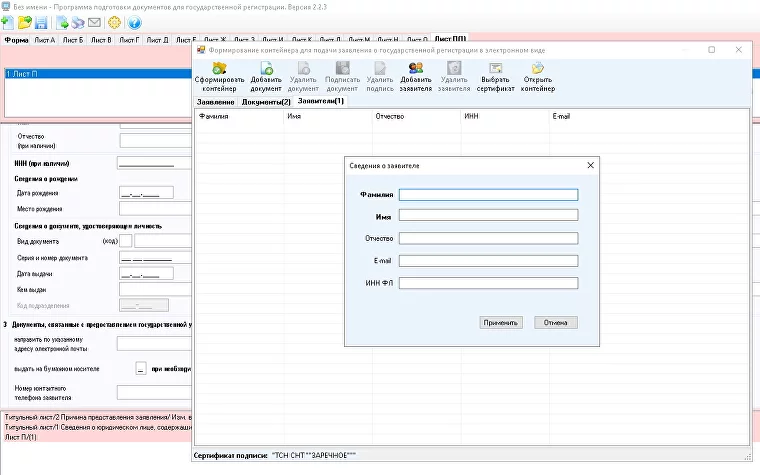760x475 pixels.
Task: Click the Фамилия input field in dialog
Action: [x=488, y=194]
